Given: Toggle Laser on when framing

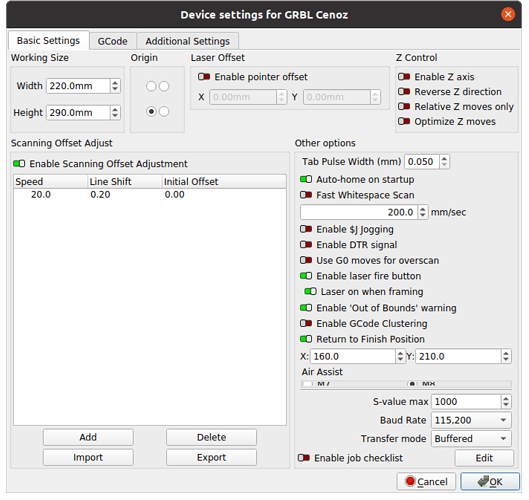Looking at the screenshot, I should coord(310,291).
